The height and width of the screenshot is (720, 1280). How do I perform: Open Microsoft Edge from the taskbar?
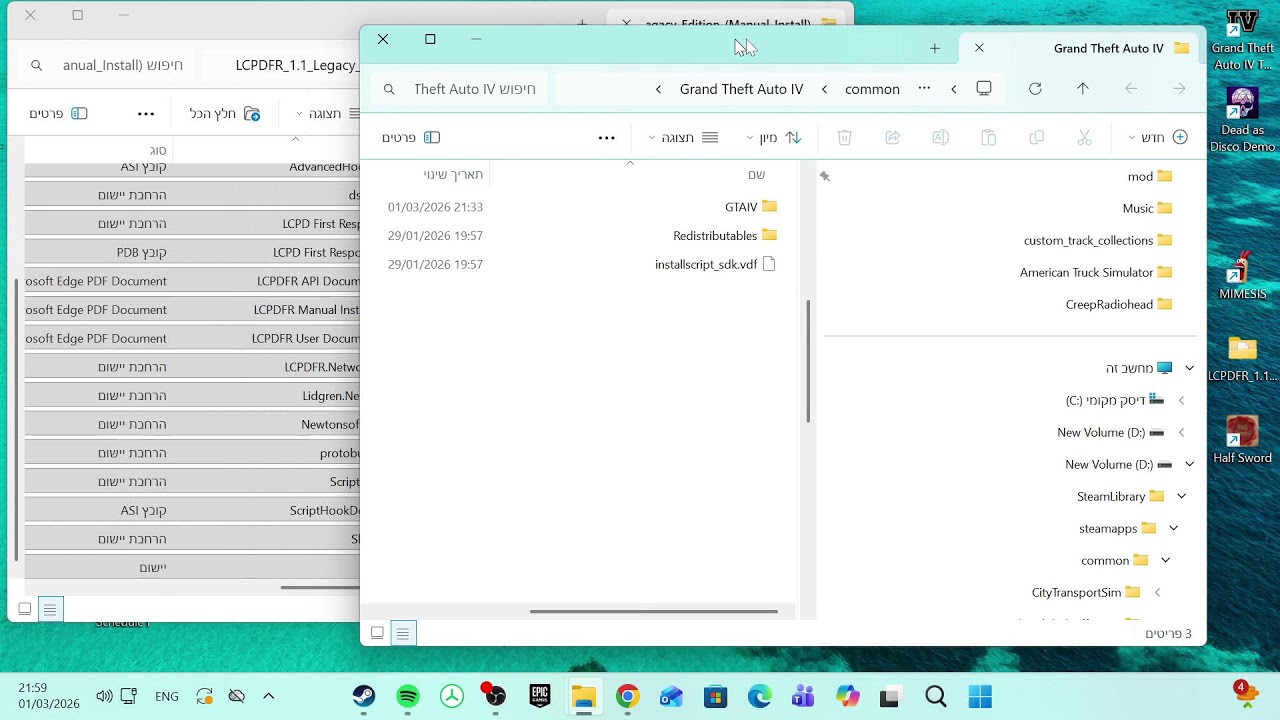[x=760, y=697]
